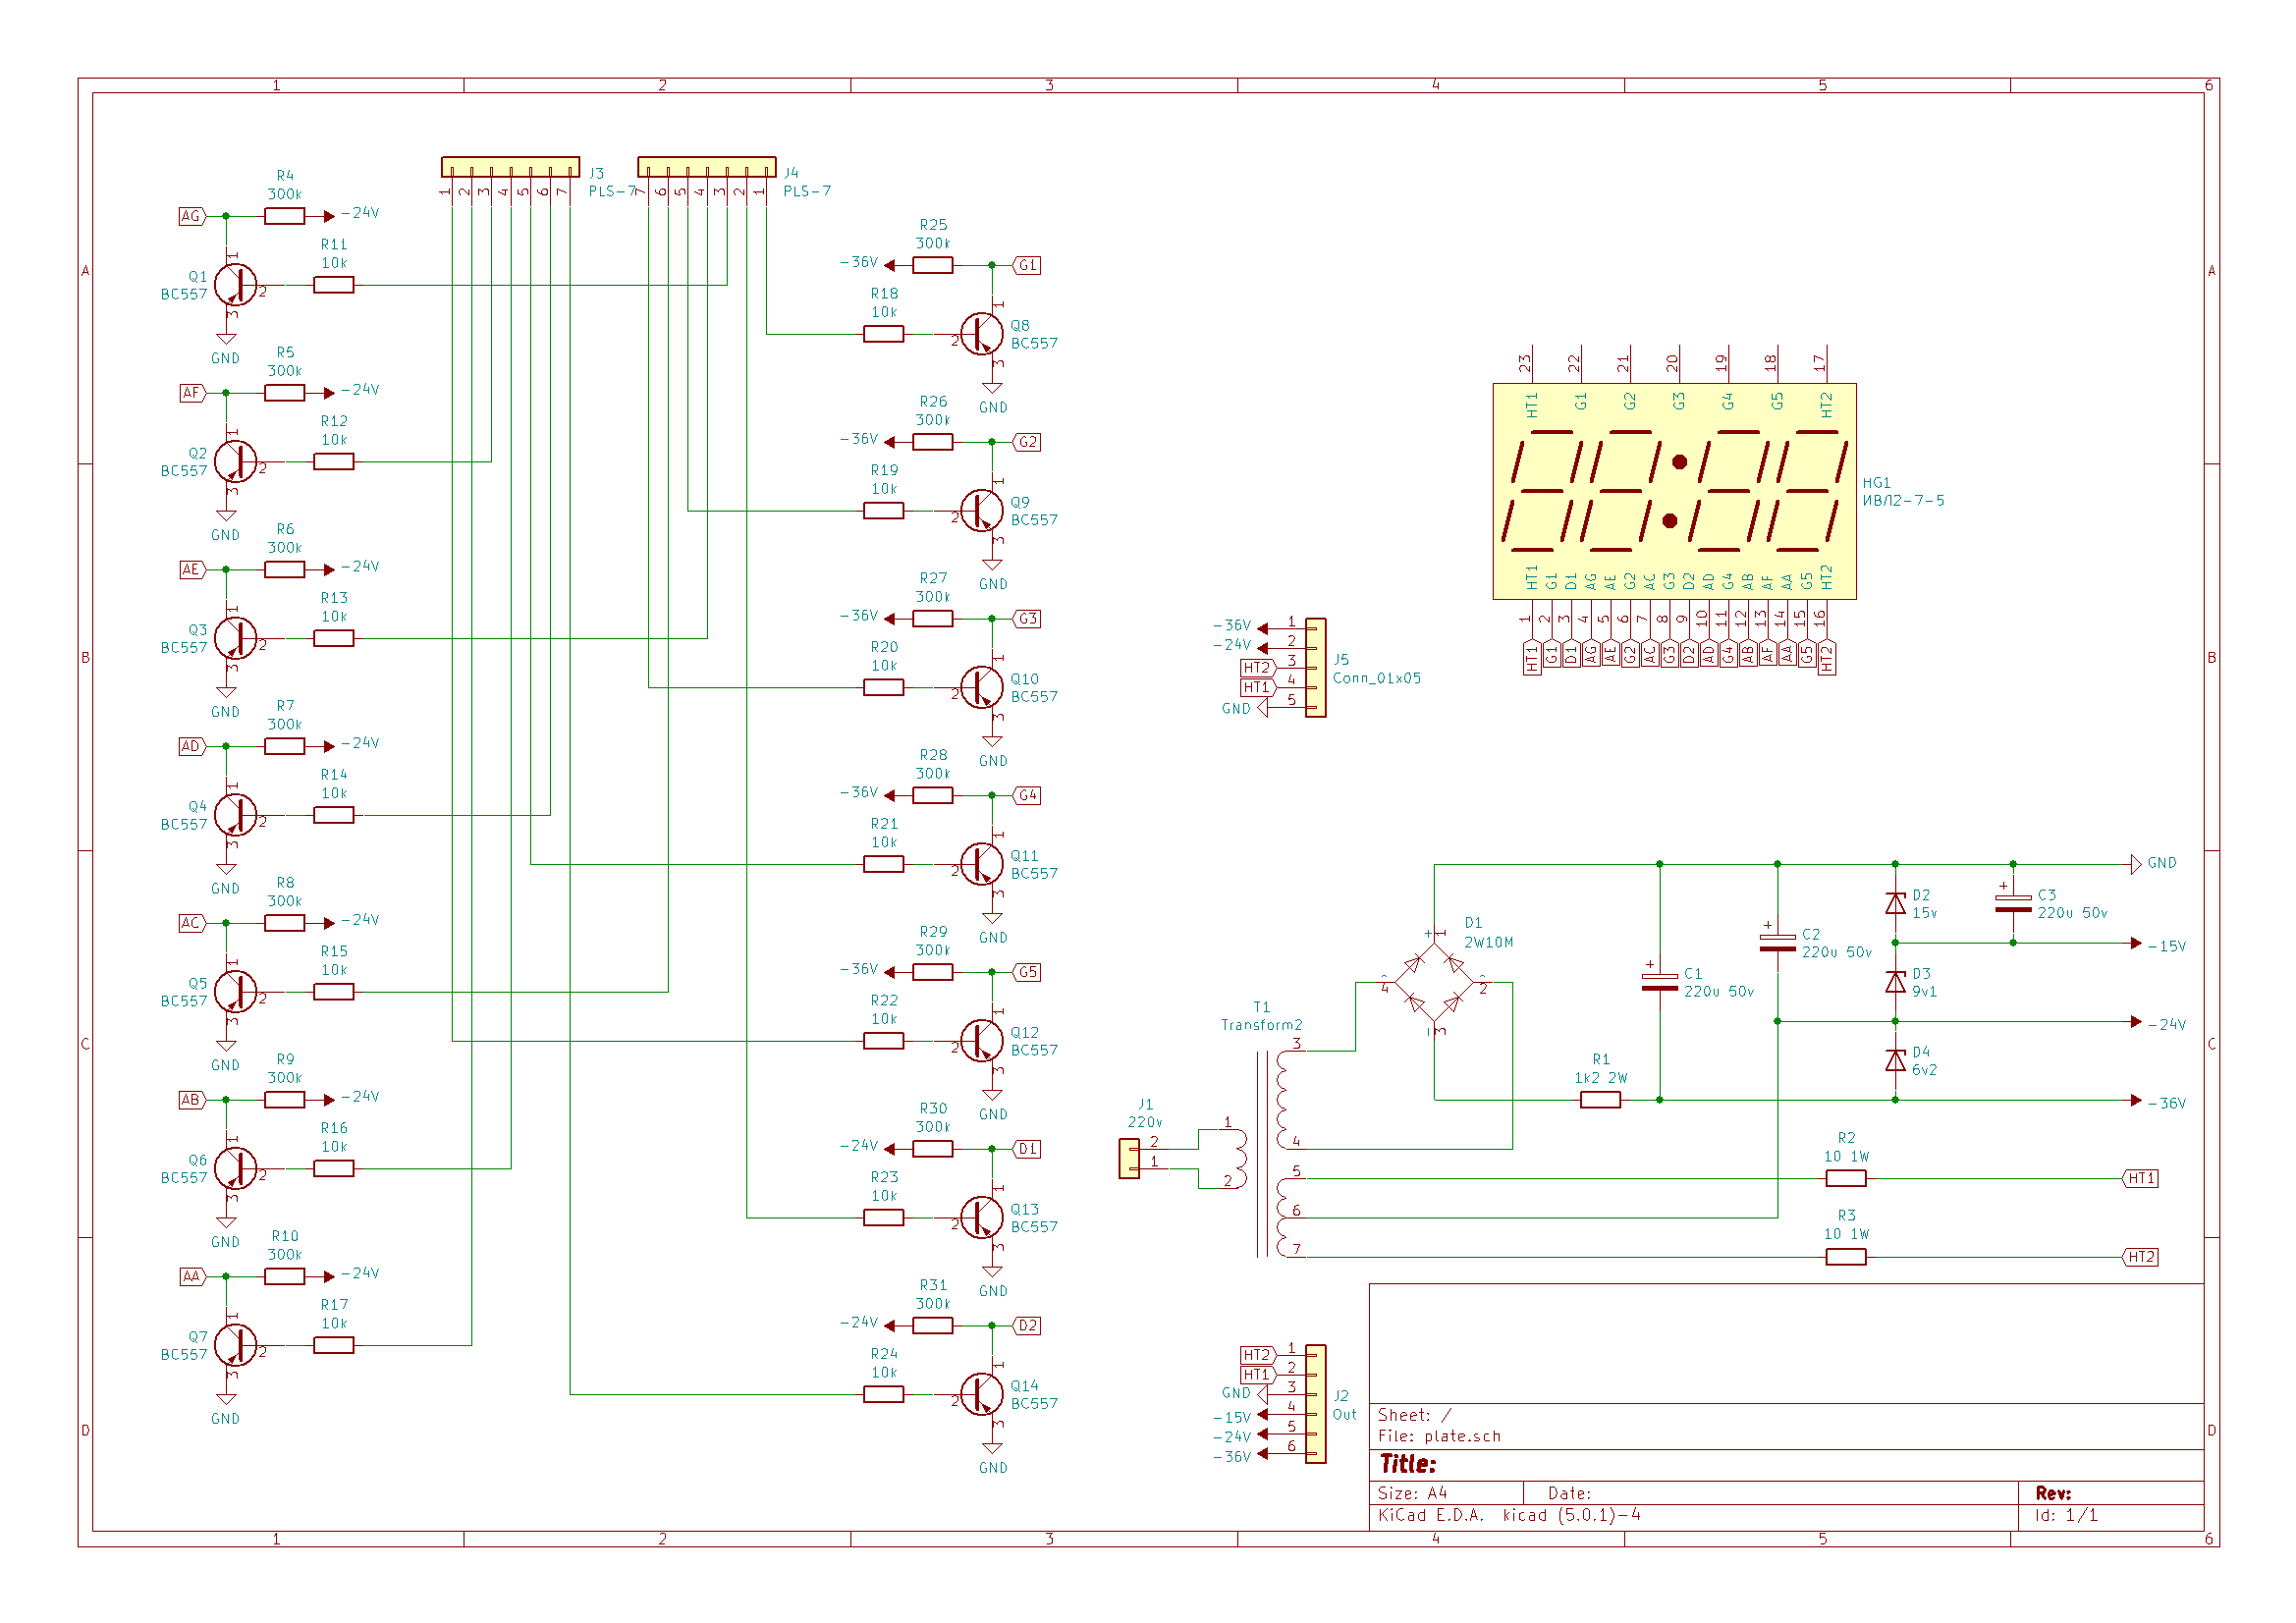Select the AD net label
2296x1623 pixels.
click(192, 747)
